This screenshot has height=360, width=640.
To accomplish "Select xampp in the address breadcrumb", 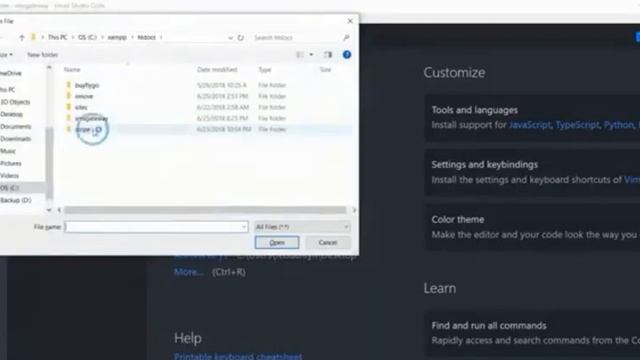I will coord(117,37).
